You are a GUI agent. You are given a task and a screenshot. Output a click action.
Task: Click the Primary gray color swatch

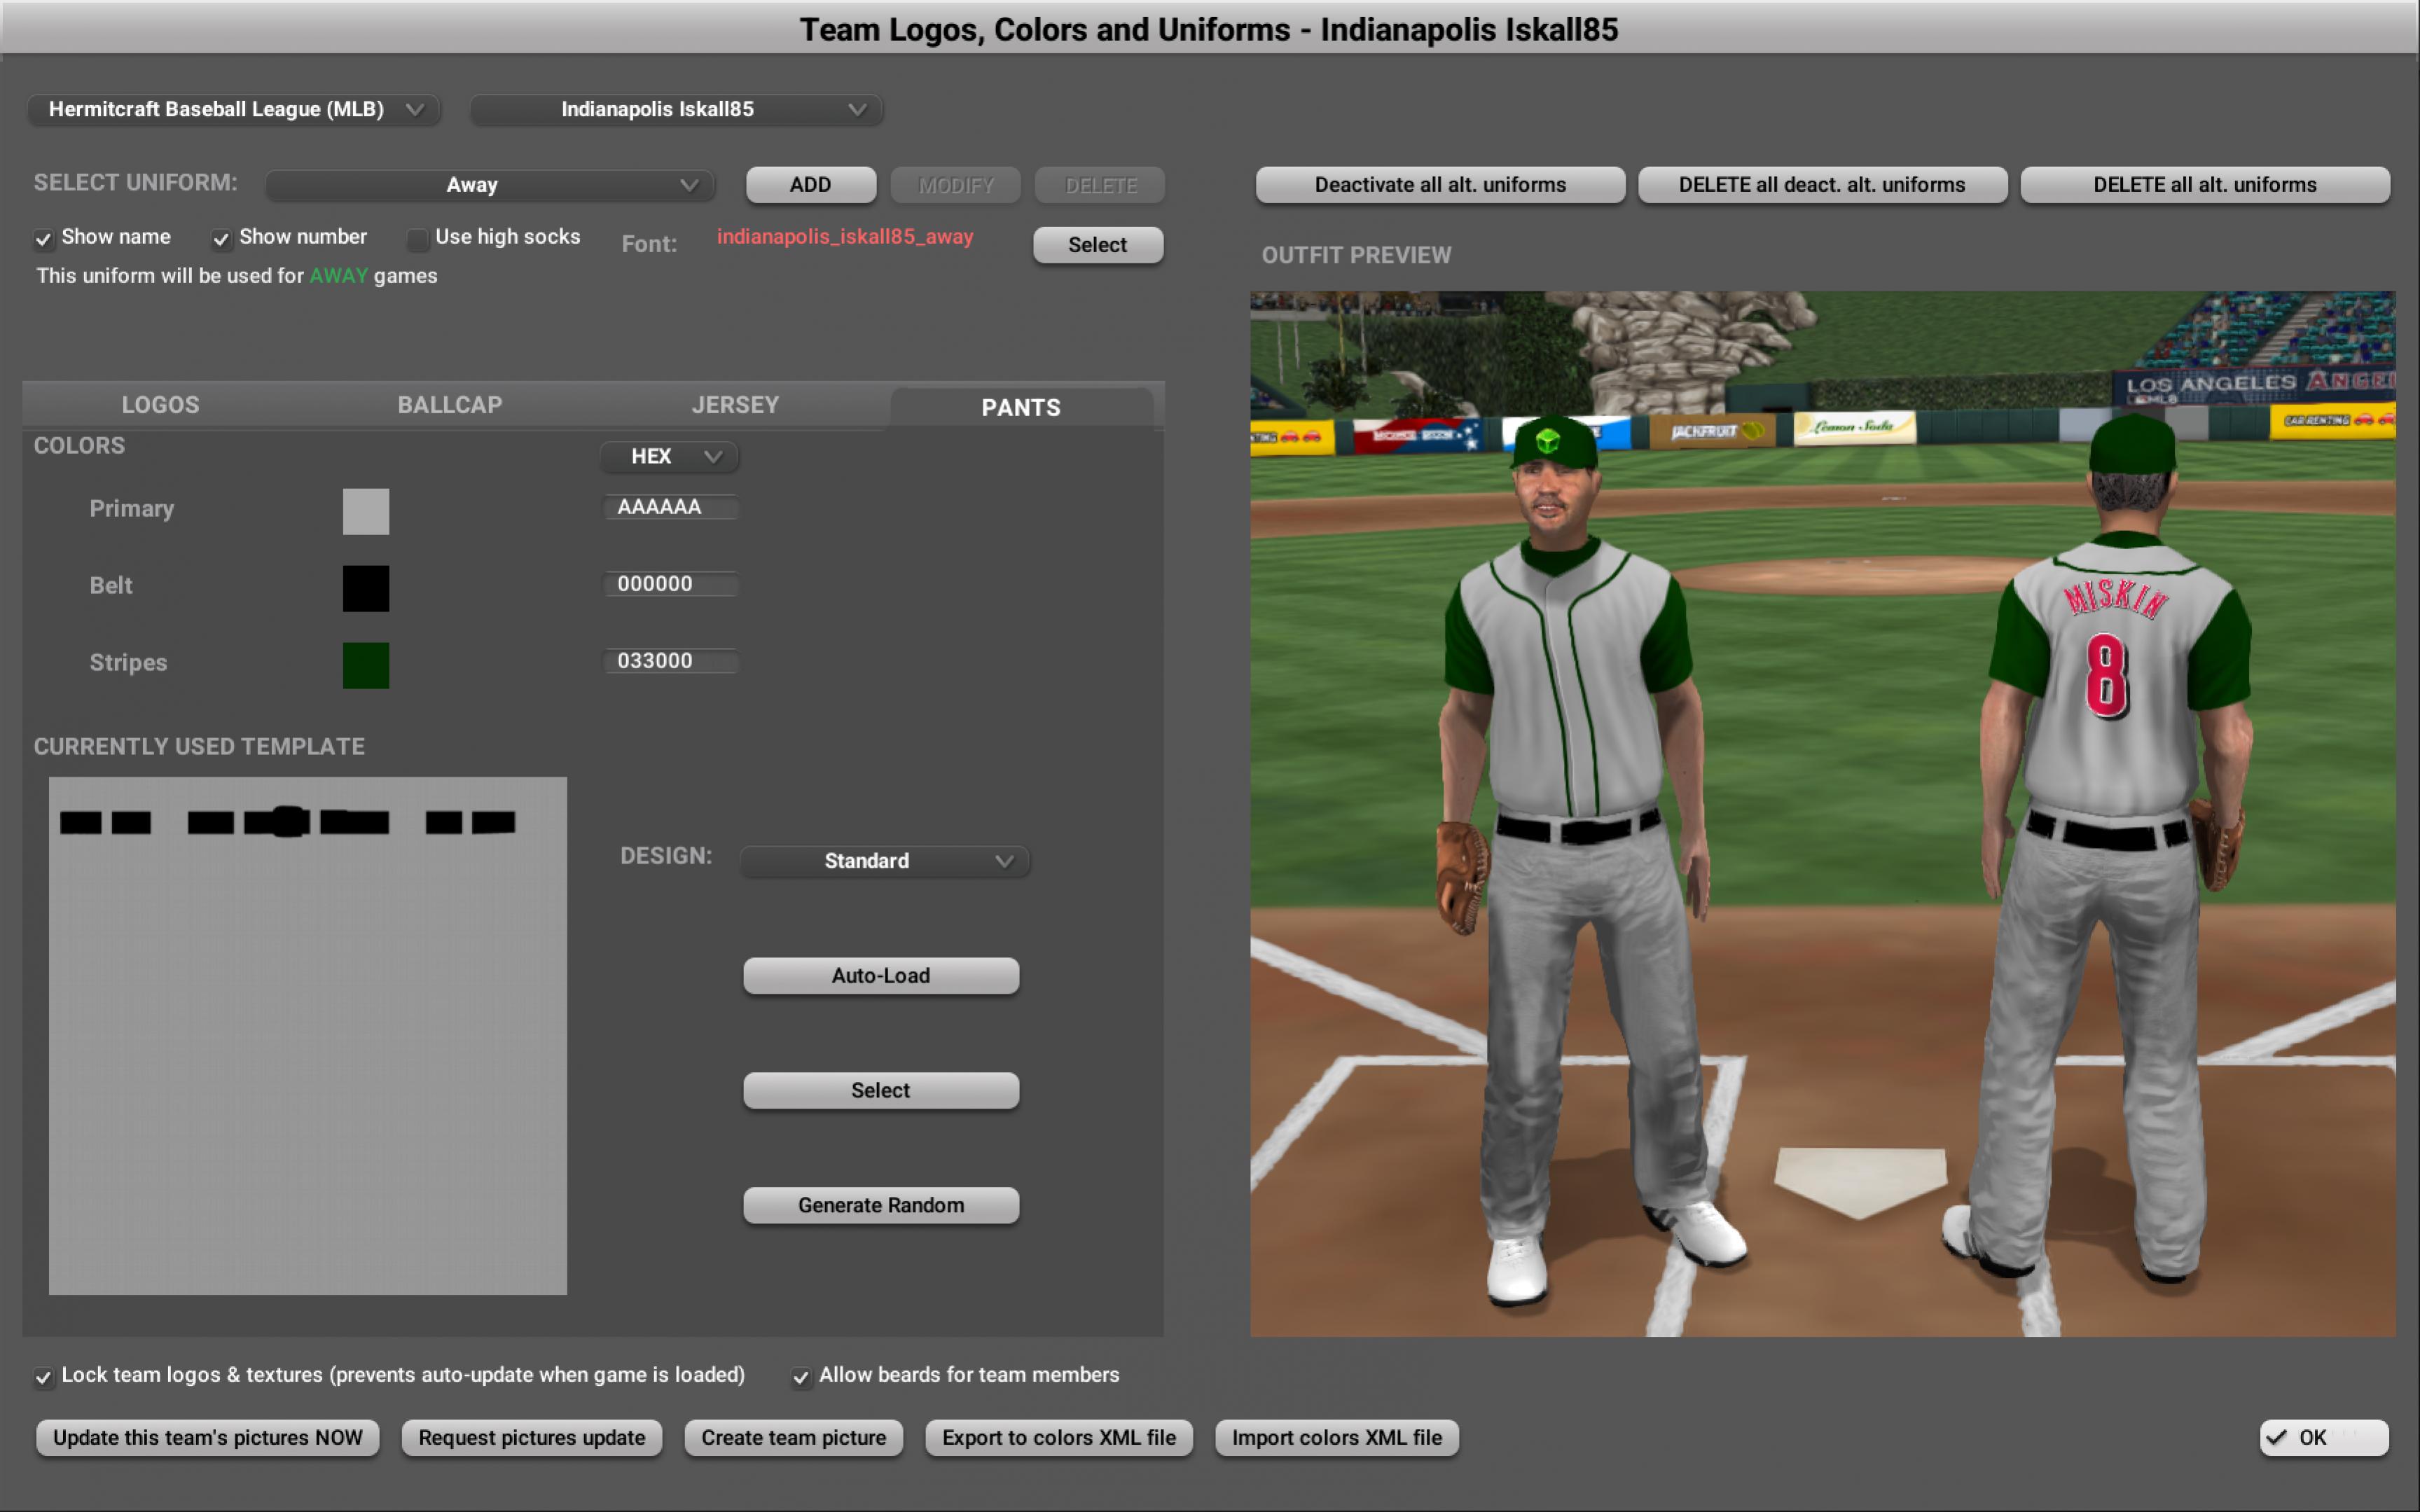pyautogui.click(x=365, y=511)
